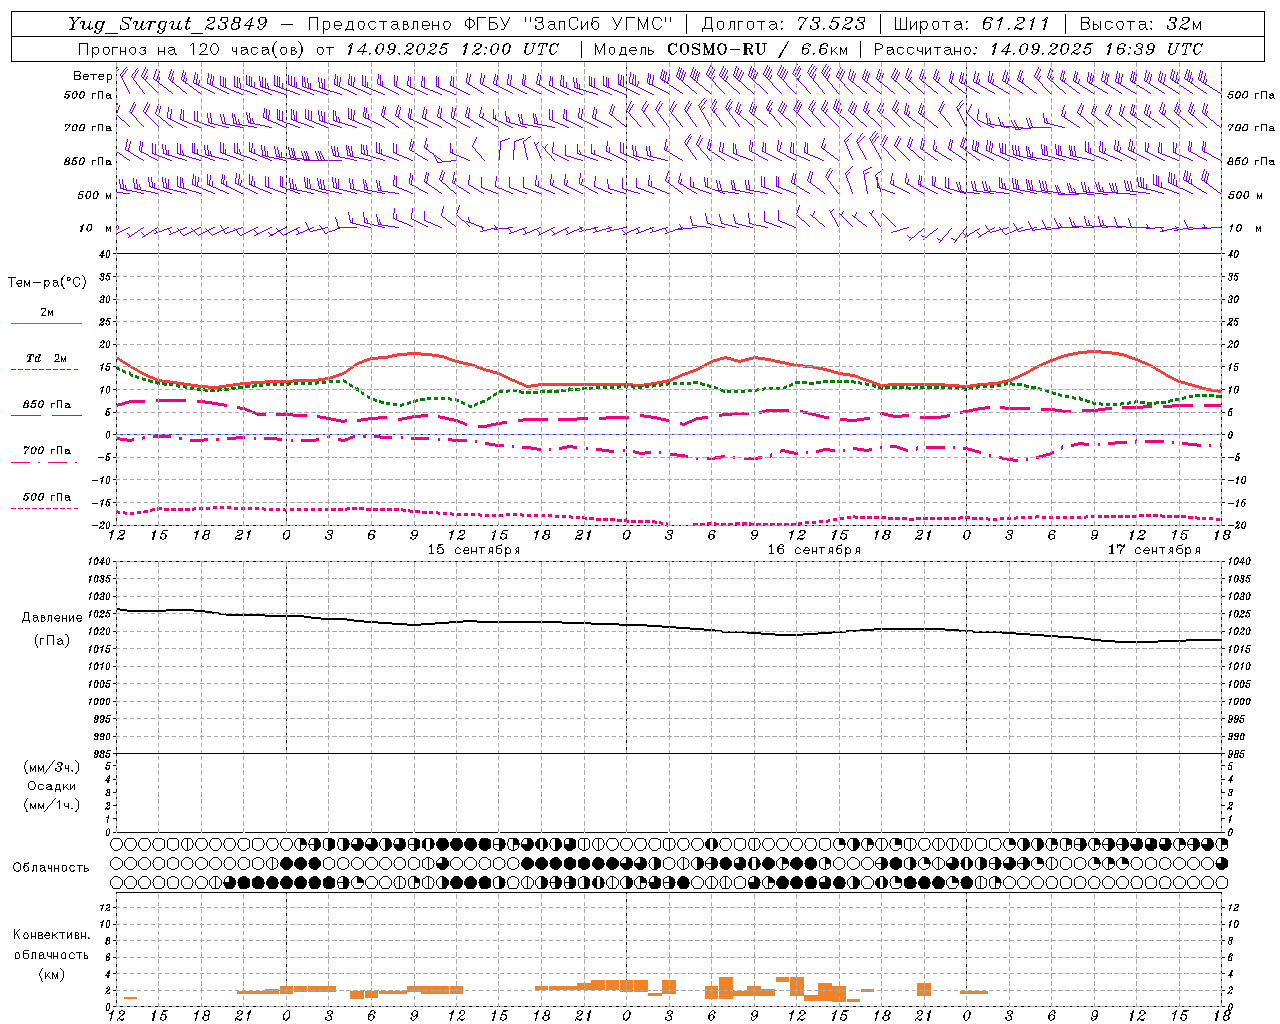The height and width of the screenshot is (1024, 1280).
Task: Click the solid line sample under 2м legend
Action: coord(46,323)
